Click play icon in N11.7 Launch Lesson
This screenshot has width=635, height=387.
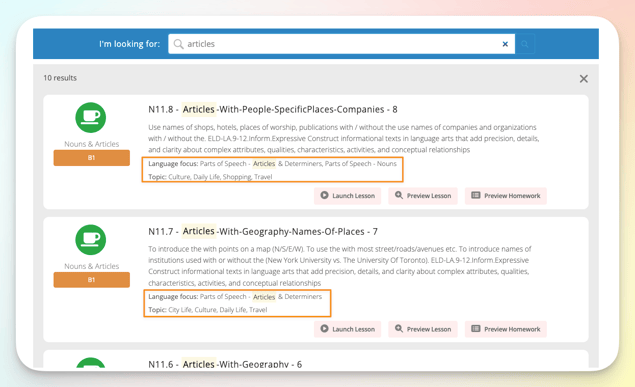(324, 328)
